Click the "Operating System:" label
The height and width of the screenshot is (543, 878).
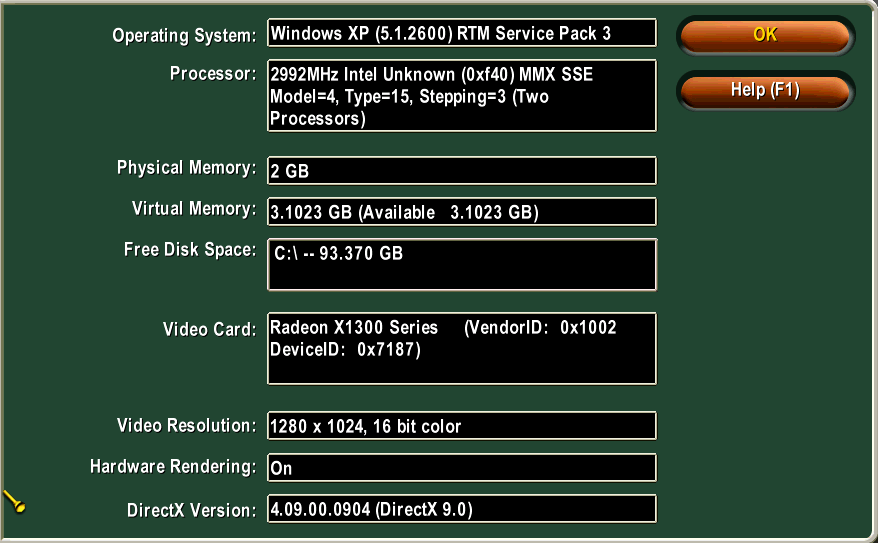[x=184, y=36]
